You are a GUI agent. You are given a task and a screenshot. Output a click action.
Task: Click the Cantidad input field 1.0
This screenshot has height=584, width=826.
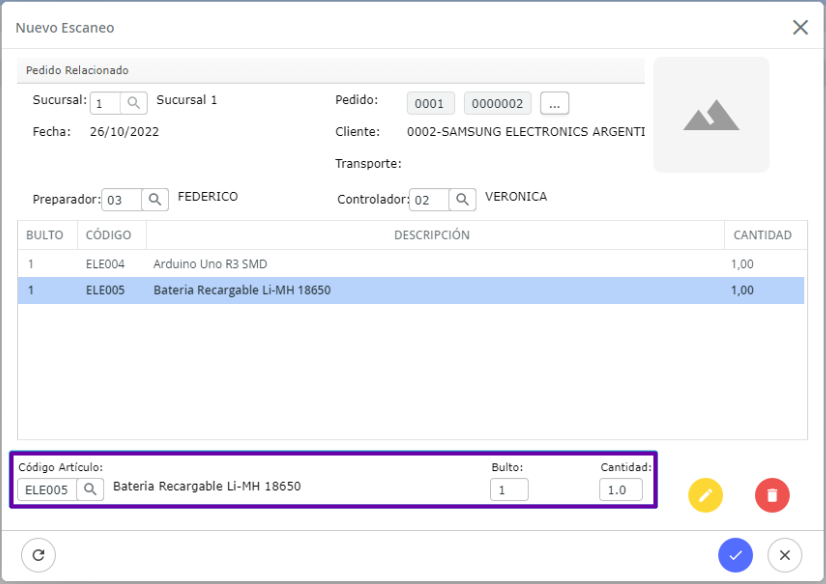pos(621,490)
